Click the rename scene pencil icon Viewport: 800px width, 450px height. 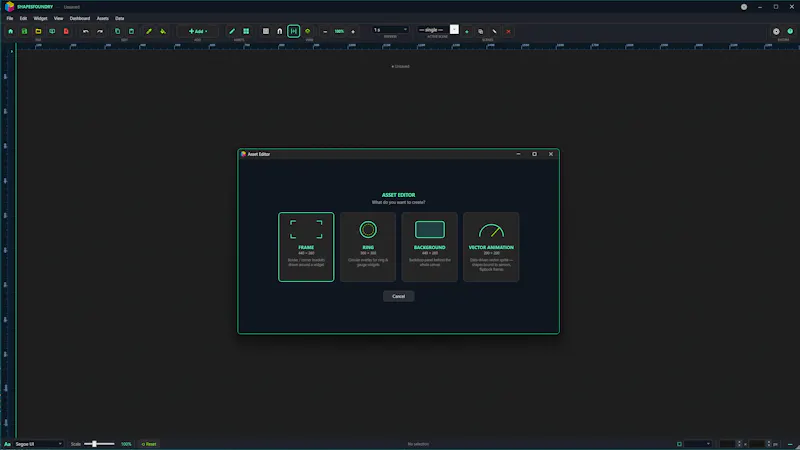(494, 31)
